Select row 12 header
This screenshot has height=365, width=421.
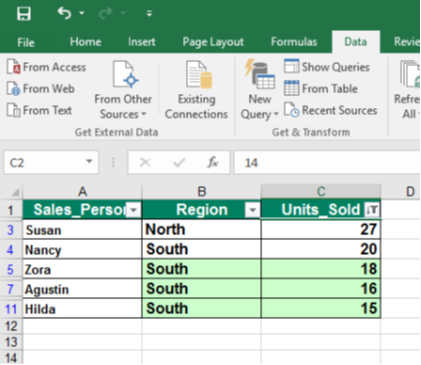11,326
